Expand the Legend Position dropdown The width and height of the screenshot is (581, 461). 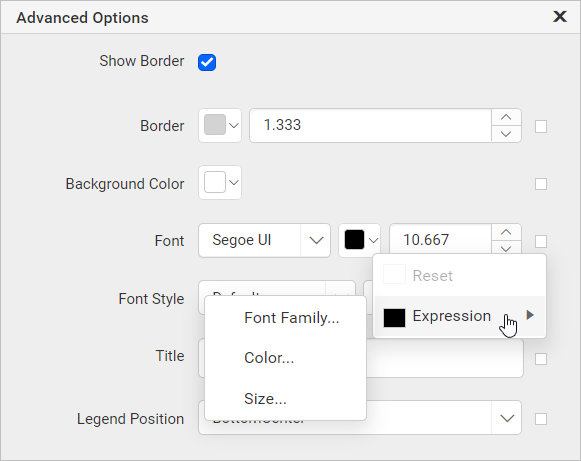point(507,418)
